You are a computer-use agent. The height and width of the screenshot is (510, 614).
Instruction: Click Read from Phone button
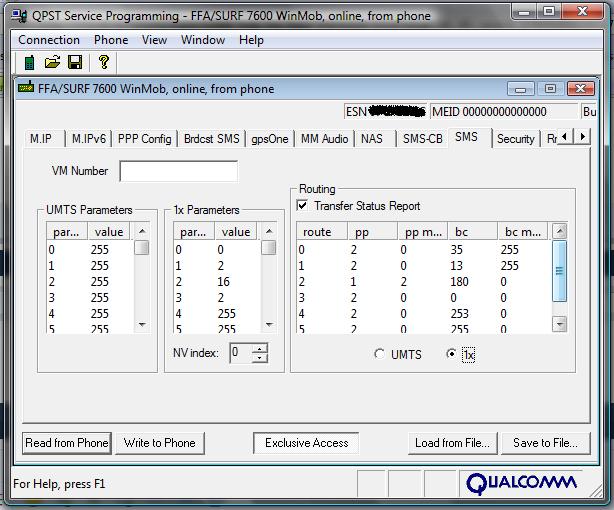(x=67, y=443)
